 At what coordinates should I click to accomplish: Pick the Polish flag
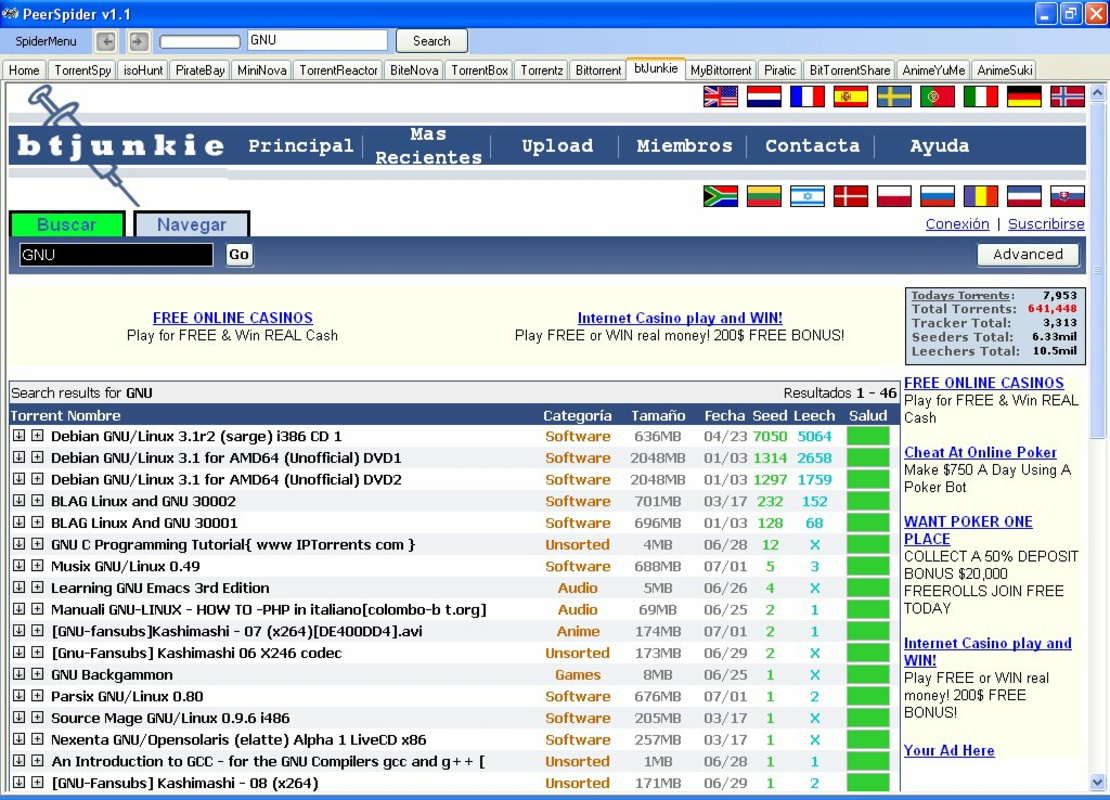pyautogui.click(x=893, y=196)
